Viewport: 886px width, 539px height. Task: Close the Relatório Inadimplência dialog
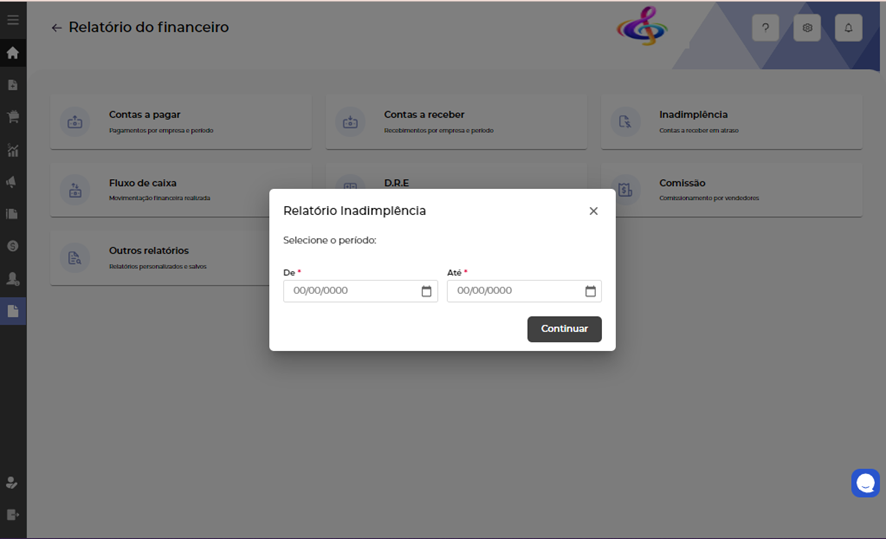click(x=593, y=211)
